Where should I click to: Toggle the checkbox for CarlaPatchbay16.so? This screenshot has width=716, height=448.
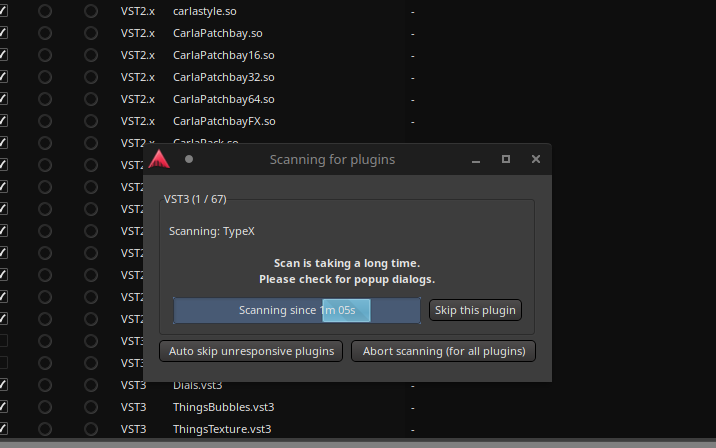[x=3, y=55]
